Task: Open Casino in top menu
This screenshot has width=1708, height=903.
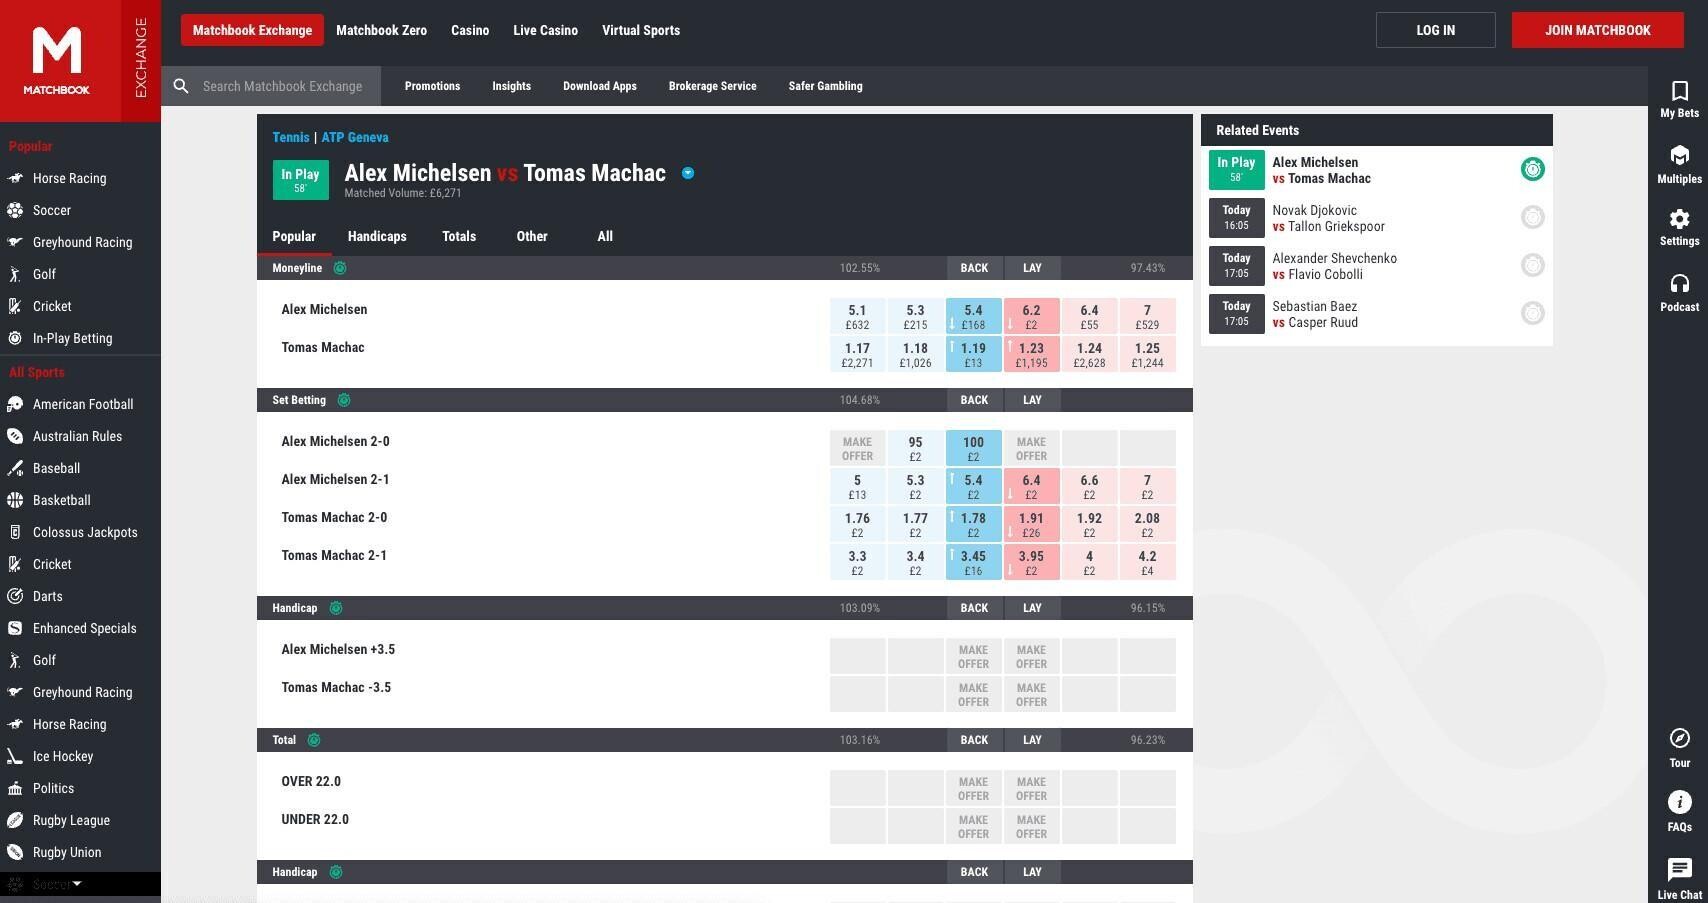Action: [x=470, y=30]
